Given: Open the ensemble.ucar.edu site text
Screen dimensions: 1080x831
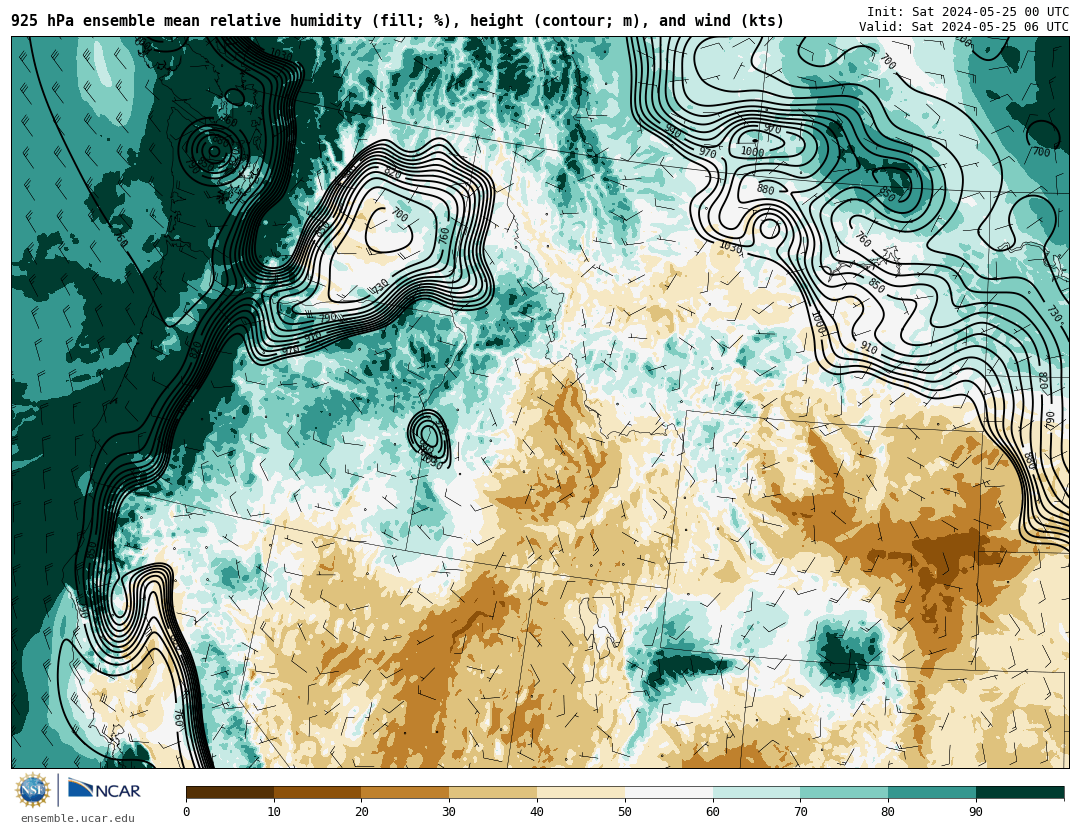Looking at the screenshot, I should (78, 819).
